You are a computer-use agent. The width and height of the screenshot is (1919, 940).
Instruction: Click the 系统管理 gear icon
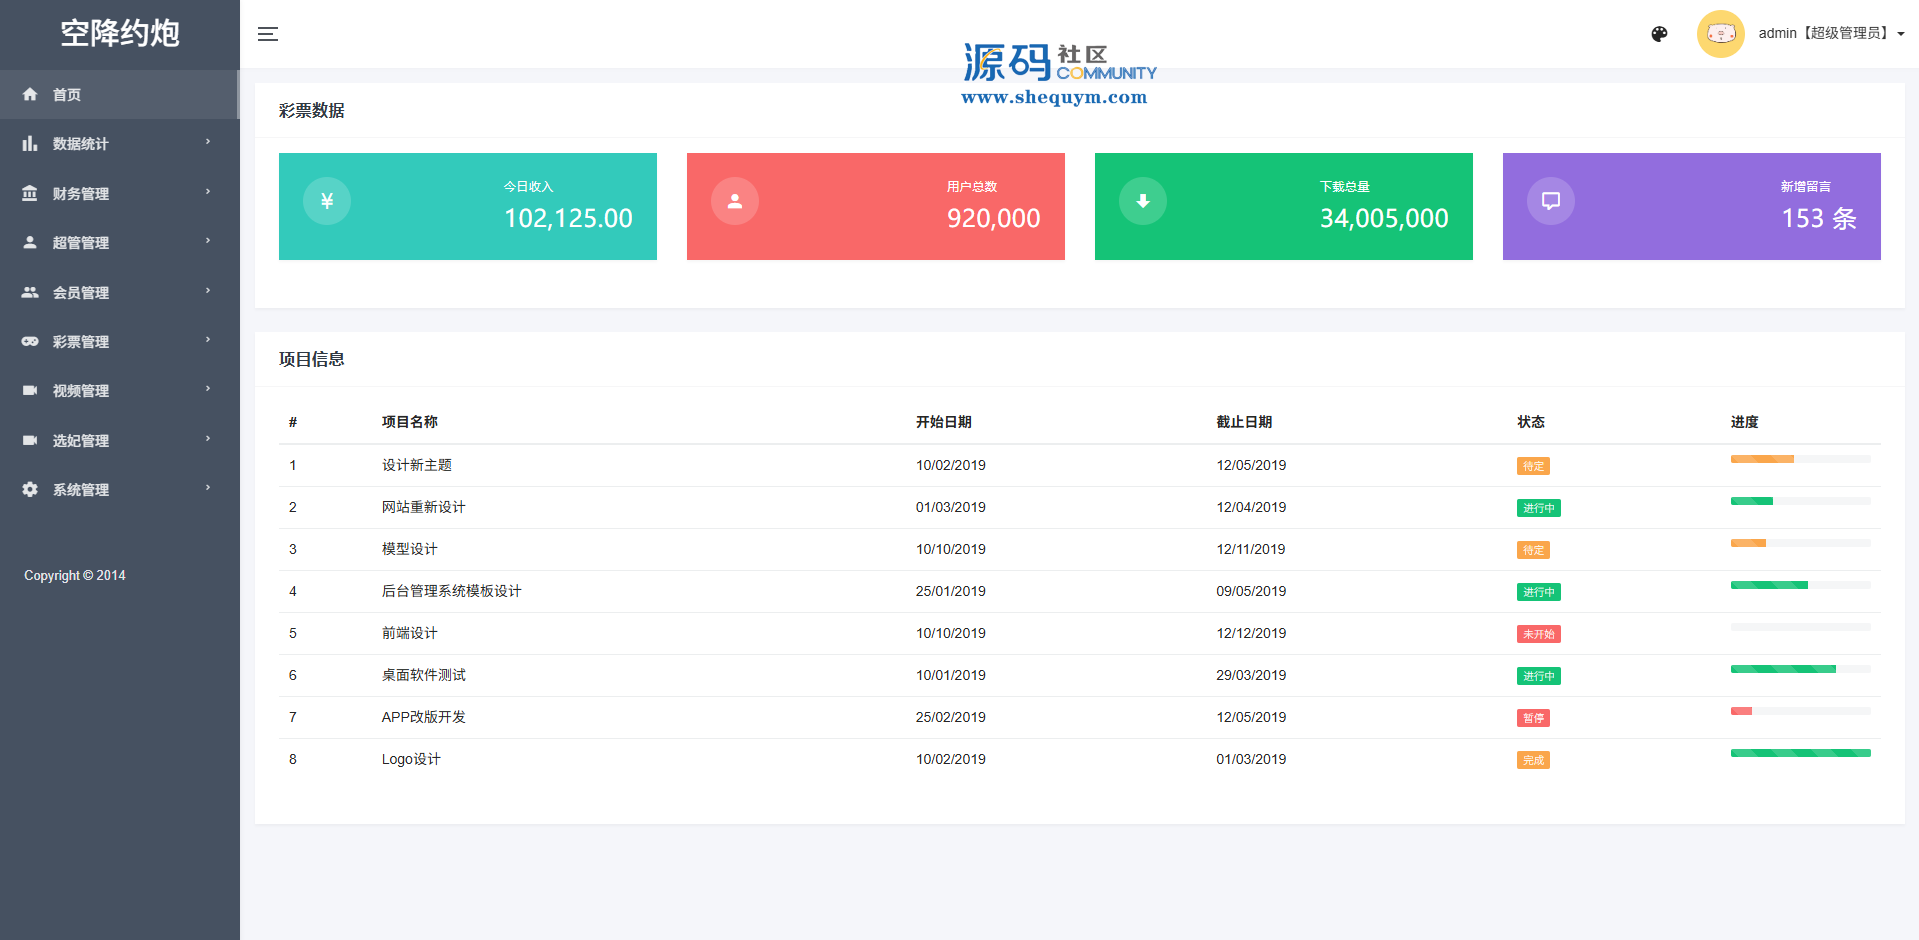[30, 489]
